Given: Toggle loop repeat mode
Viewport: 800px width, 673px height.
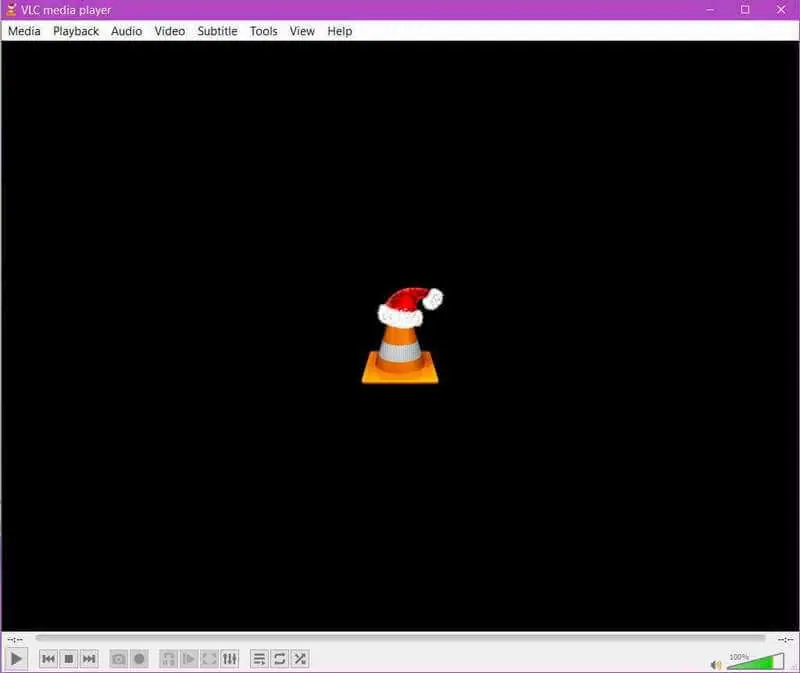Looking at the screenshot, I should (x=280, y=659).
